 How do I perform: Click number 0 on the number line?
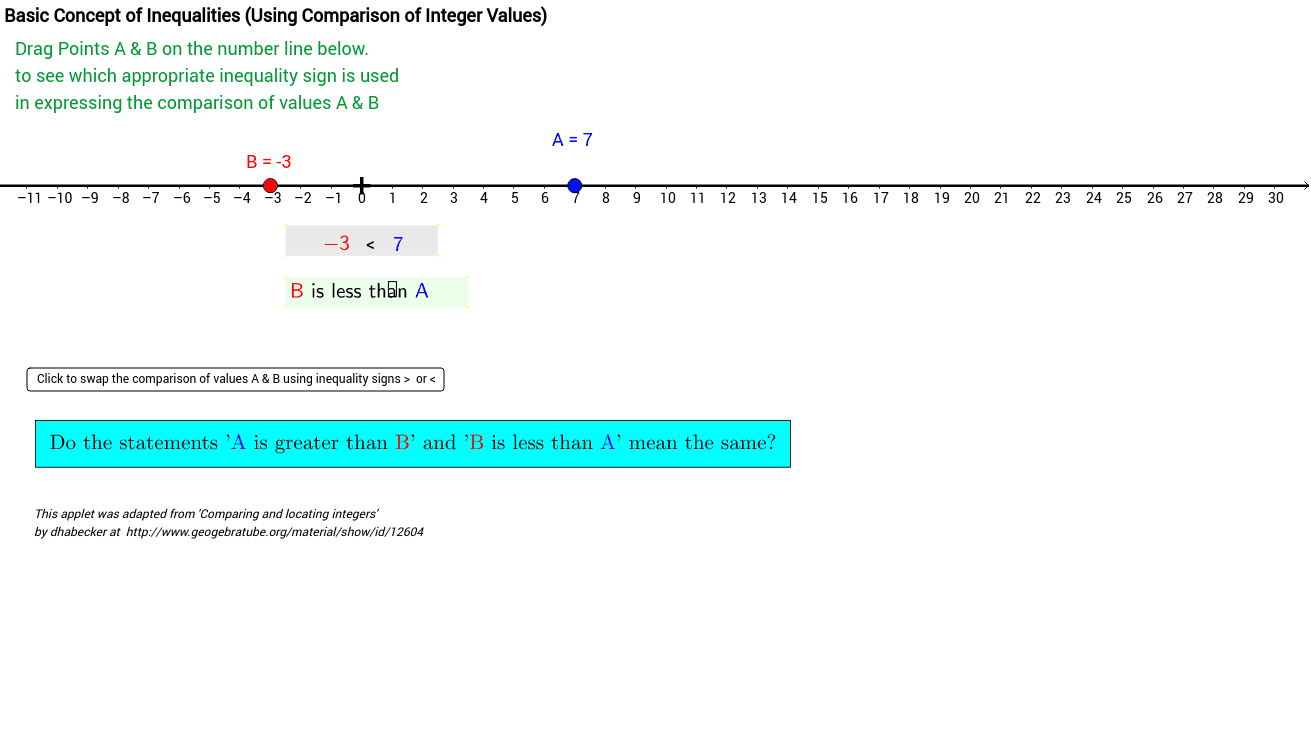[x=362, y=198]
